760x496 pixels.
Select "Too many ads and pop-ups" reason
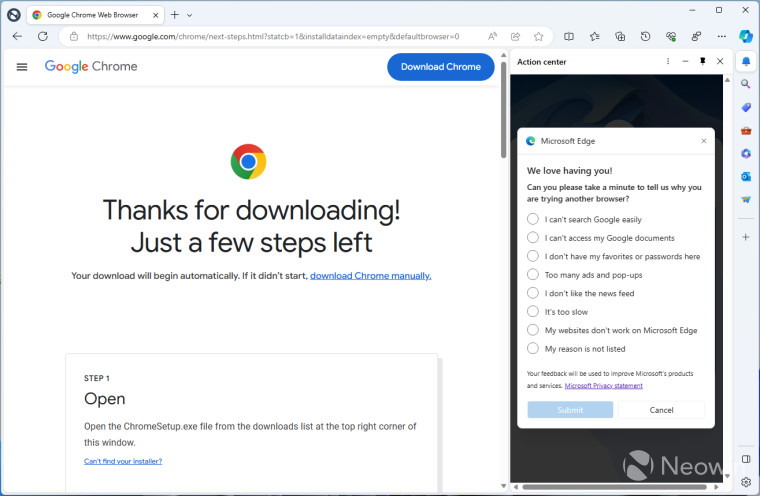[x=533, y=275]
